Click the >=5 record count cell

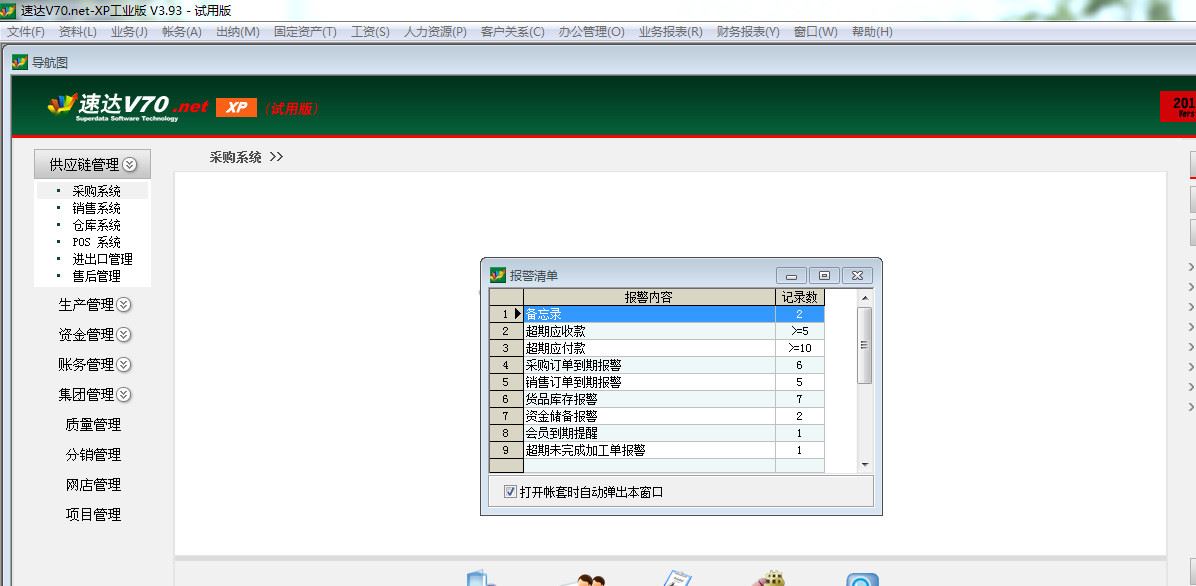pyautogui.click(x=799, y=331)
